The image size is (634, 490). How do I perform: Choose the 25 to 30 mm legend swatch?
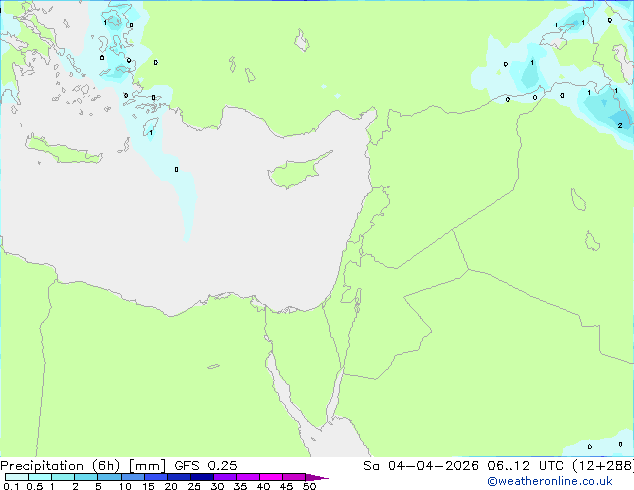[202, 477]
